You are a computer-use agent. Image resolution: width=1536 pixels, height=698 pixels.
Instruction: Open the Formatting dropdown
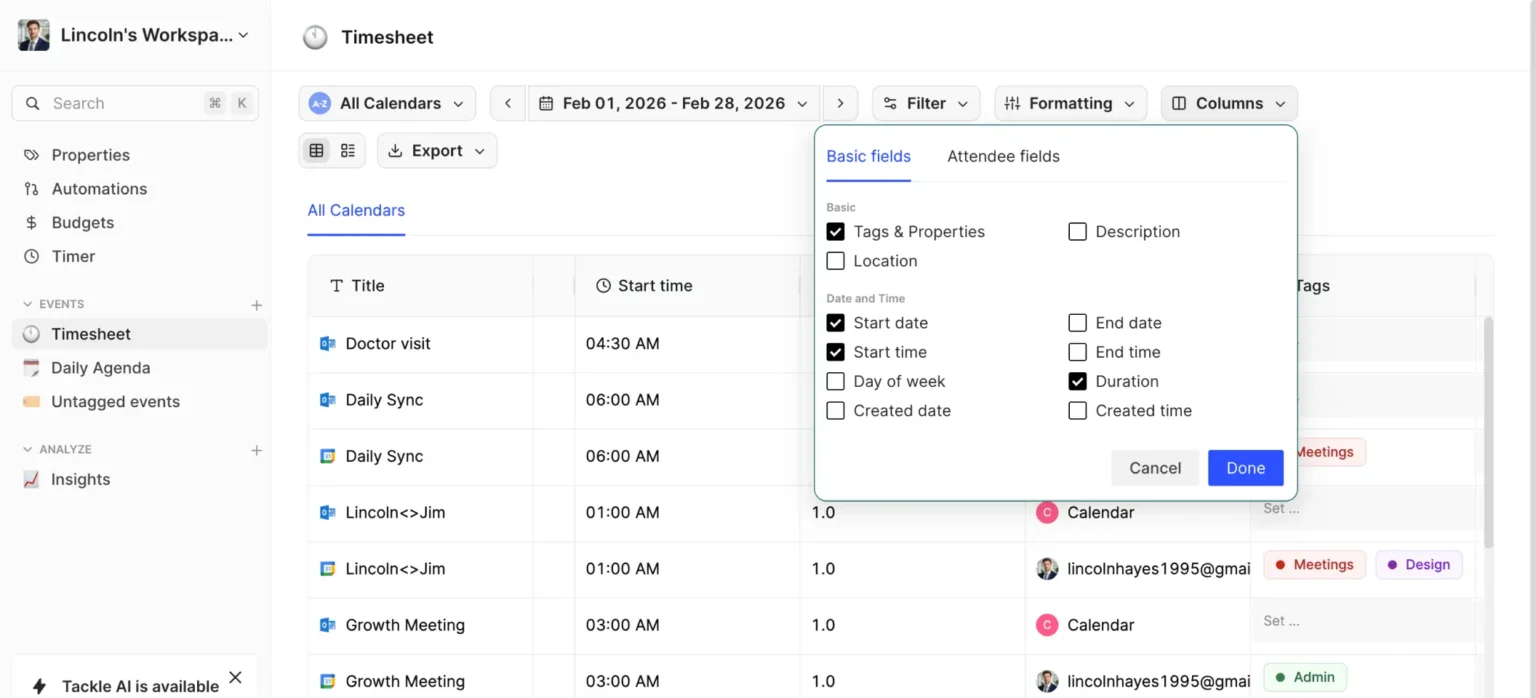[x=1070, y=103]
